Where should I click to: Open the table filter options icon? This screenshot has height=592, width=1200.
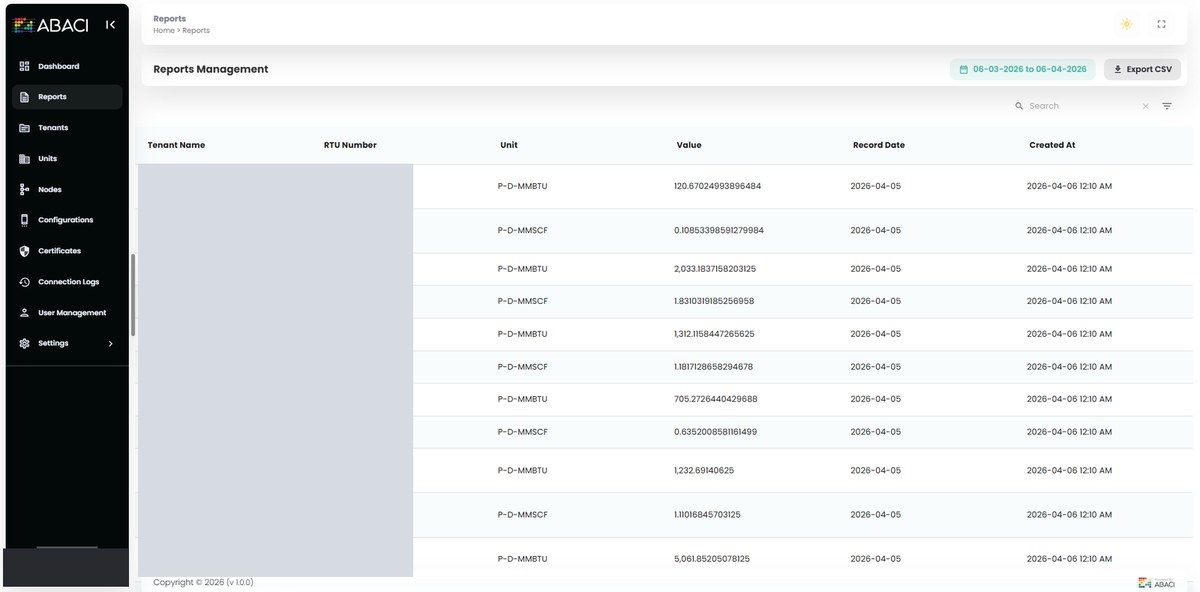(x=1167, y=106)
